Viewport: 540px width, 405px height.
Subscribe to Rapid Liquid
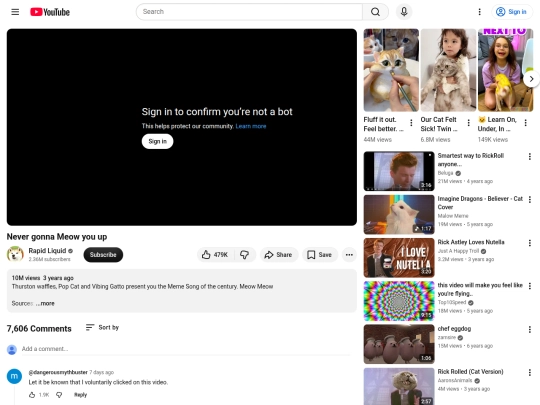(x=103, y=255)
